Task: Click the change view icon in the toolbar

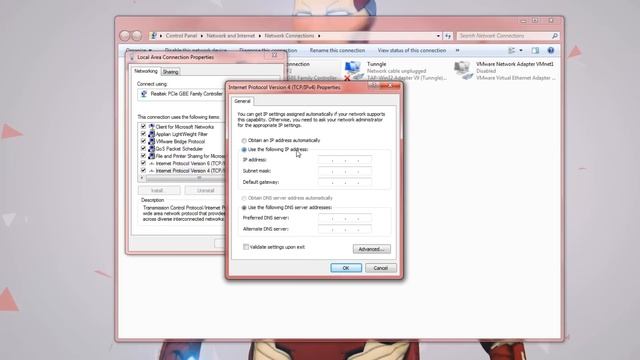Action: tap(511, 50)
